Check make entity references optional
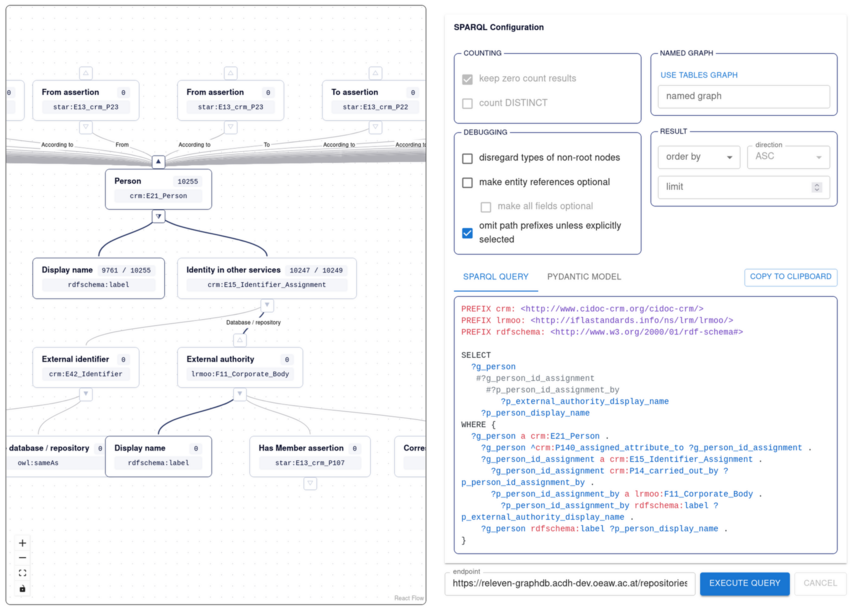This screenshot has width=862, height=610. [x=467, y=182]
